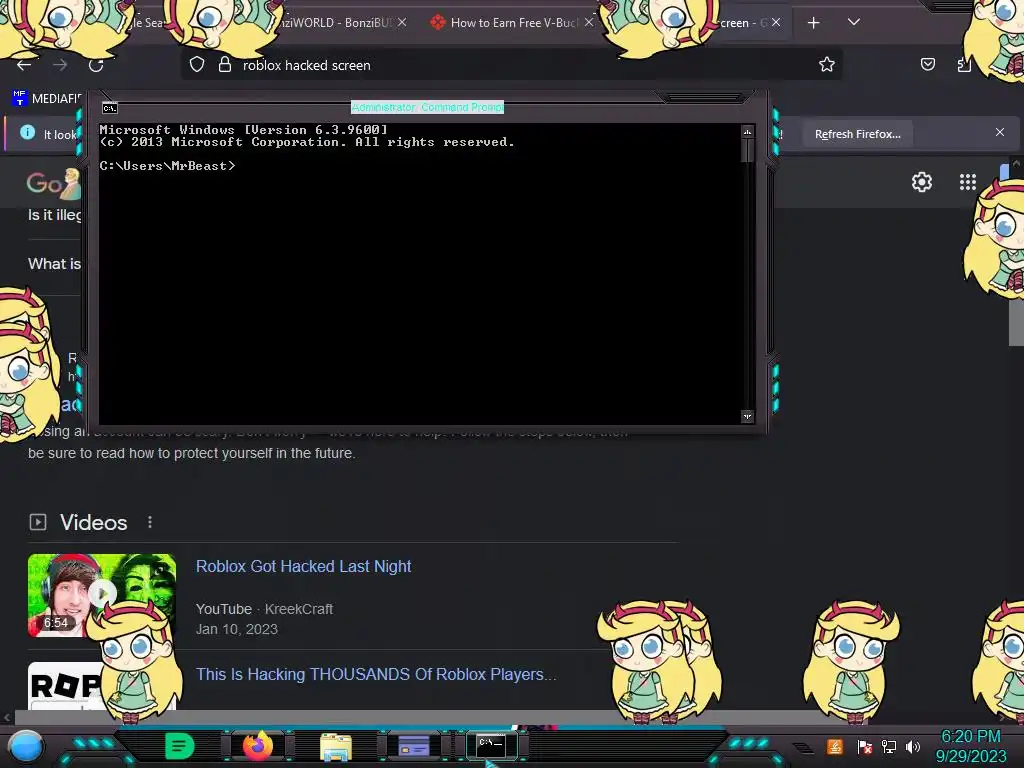Expand the "What is" related question
The height and width of the screenshot is (768, 1024).
pyautogui.click(x=55, y=264)
